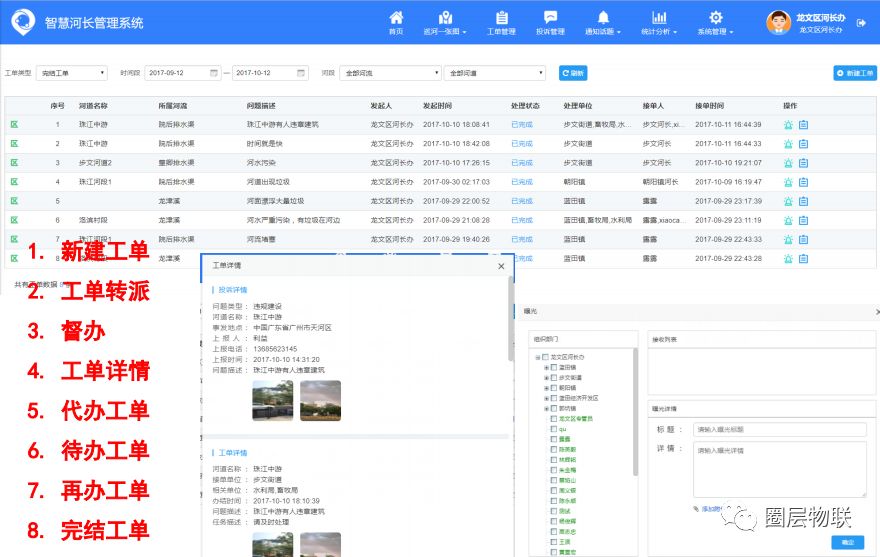Open 工单管理 in the top navigation

point(501,22)
